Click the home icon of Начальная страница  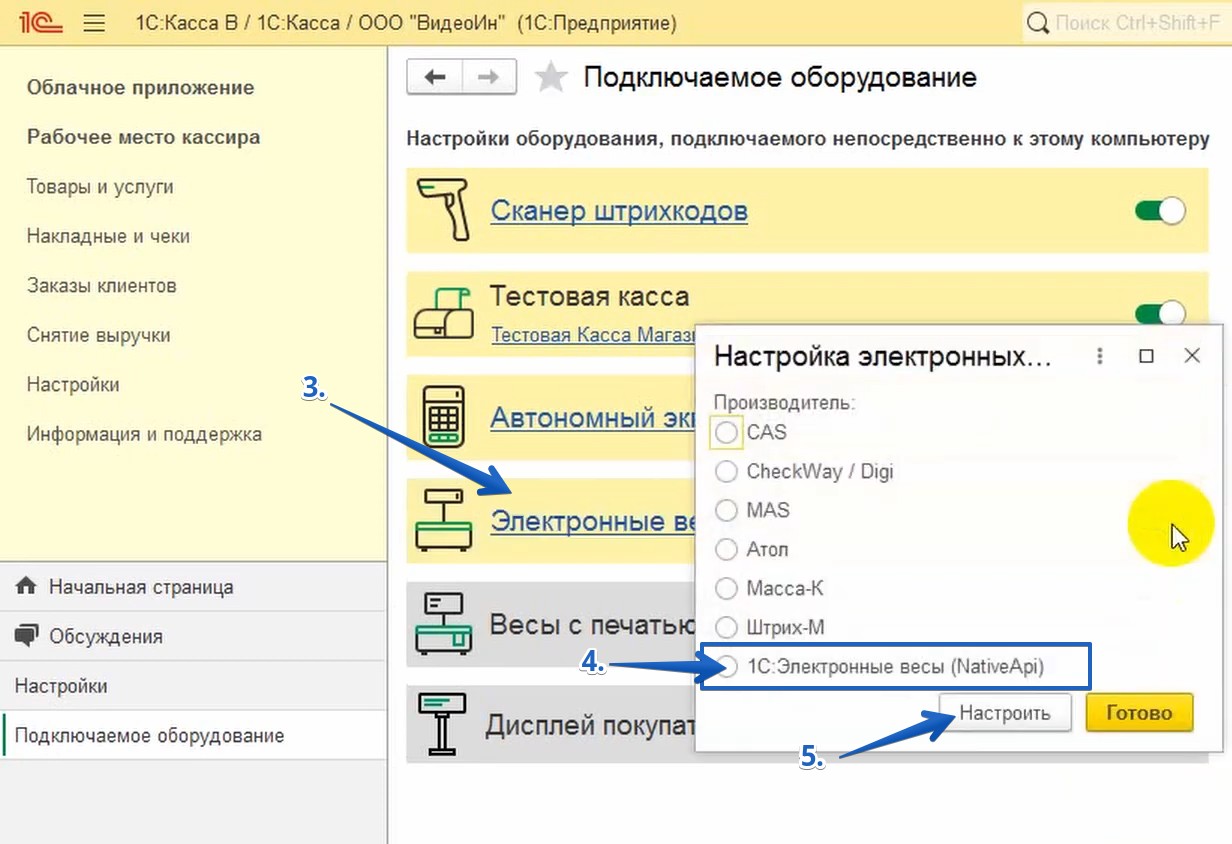click(26, 586)
